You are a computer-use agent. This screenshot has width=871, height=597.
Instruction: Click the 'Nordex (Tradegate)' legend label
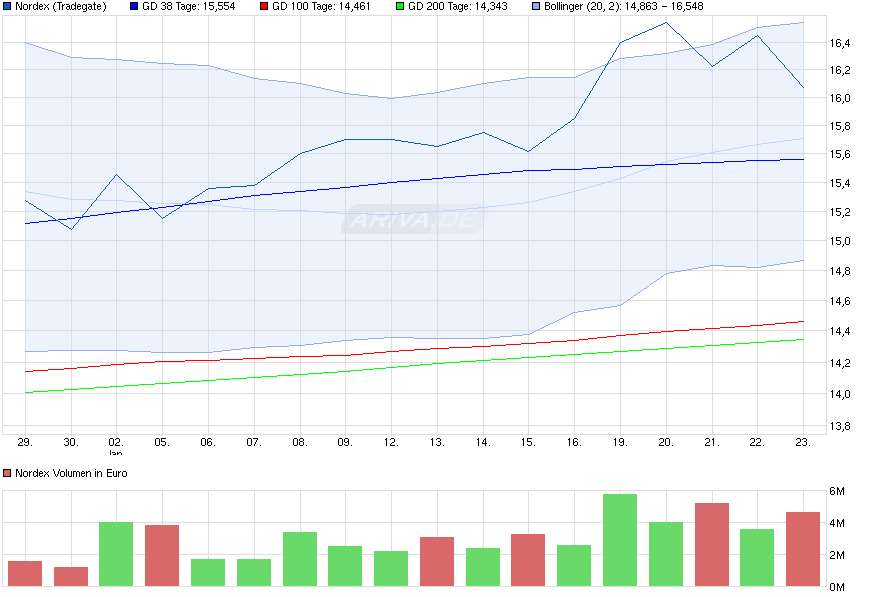click(61, 7)
